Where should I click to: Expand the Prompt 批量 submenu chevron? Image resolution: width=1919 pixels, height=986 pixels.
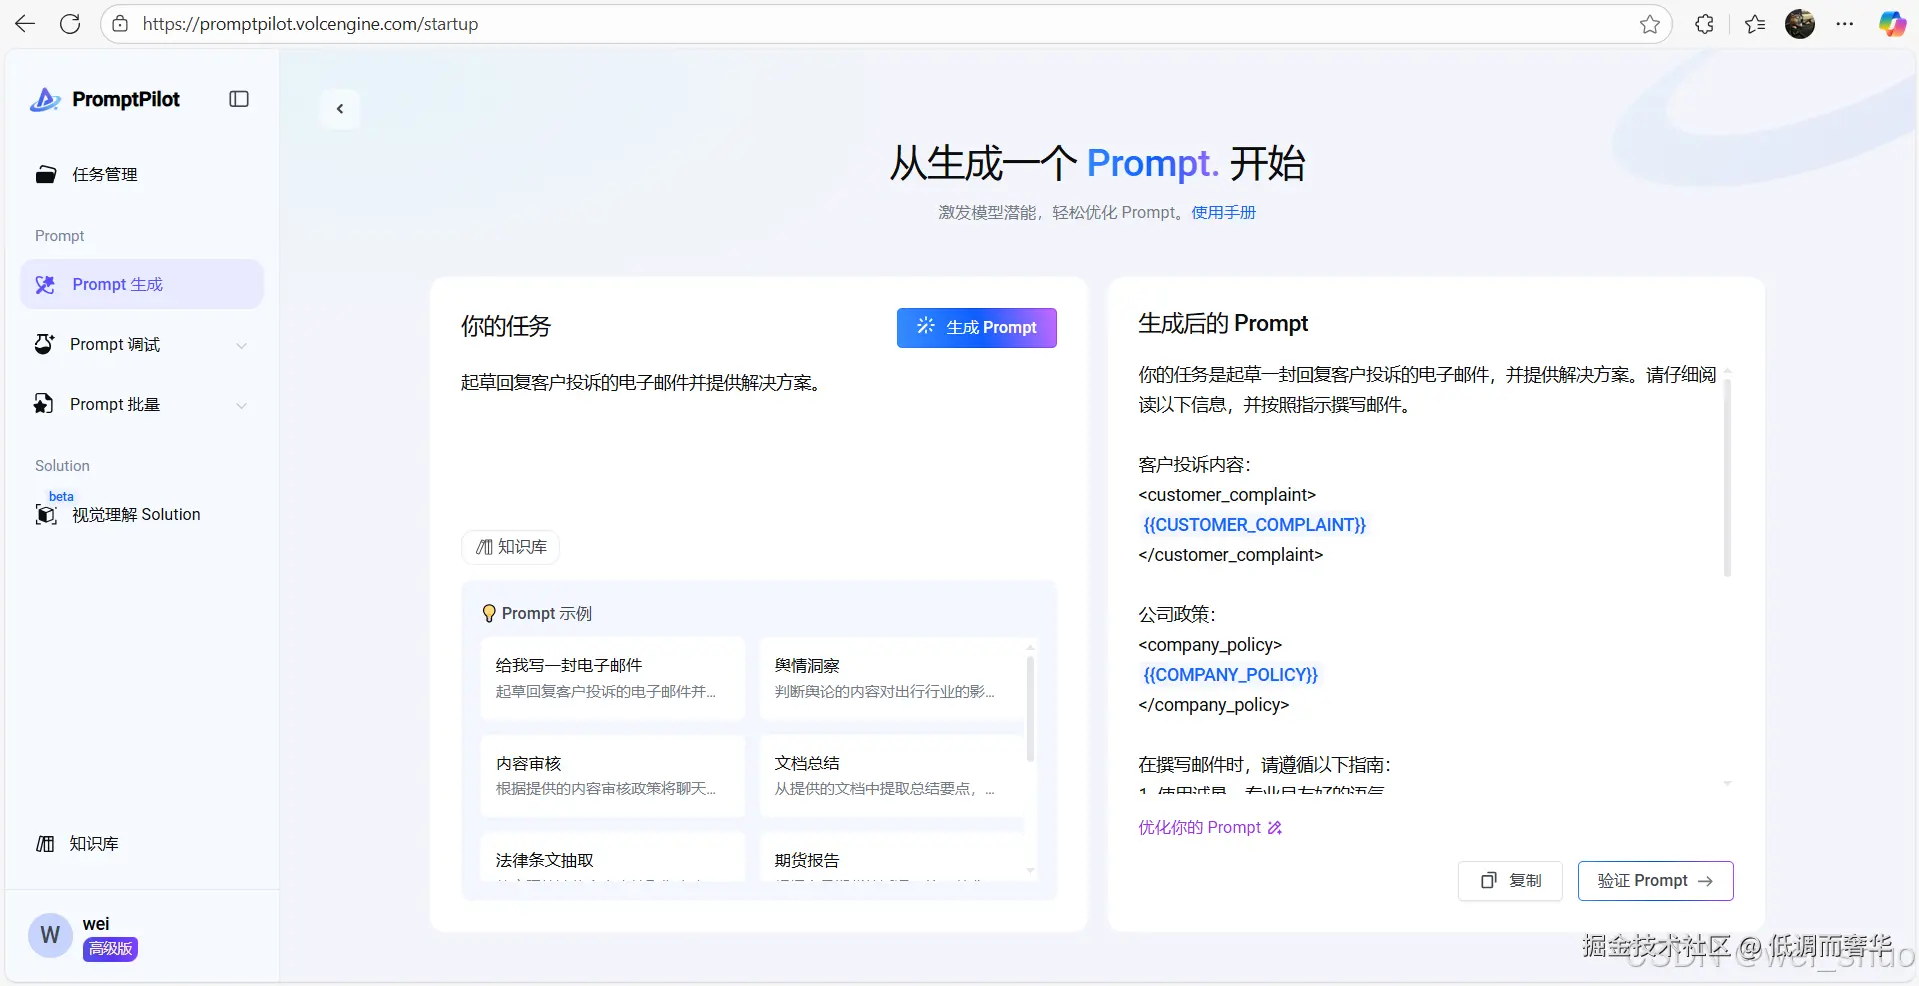[x=242, y=405]
